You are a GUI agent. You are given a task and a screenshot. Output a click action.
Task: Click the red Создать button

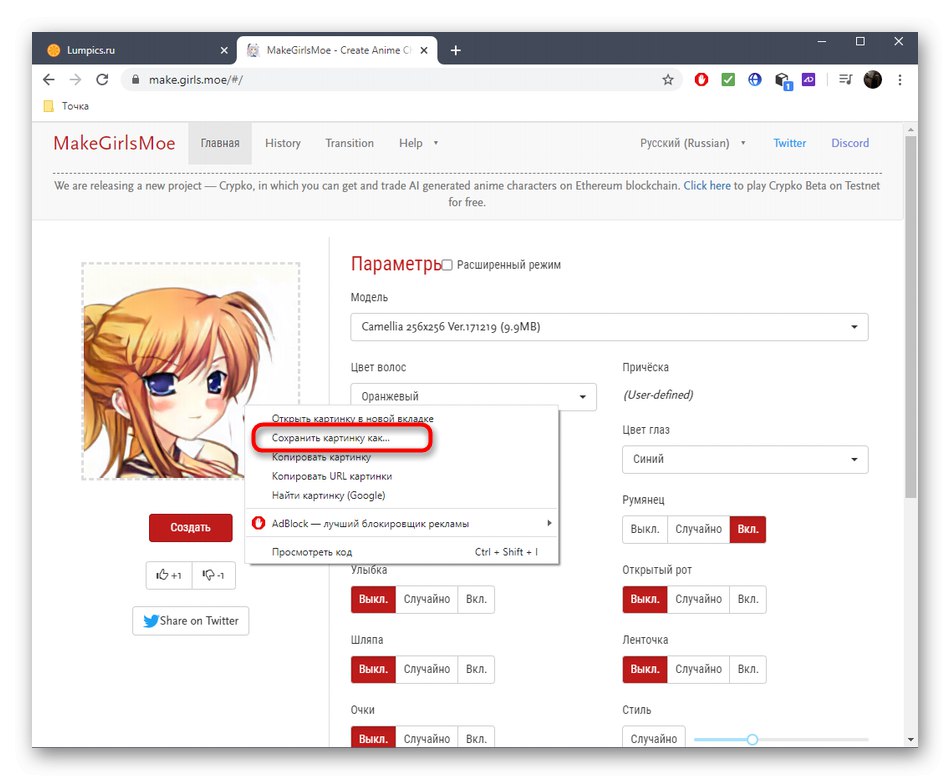(190, 527)
